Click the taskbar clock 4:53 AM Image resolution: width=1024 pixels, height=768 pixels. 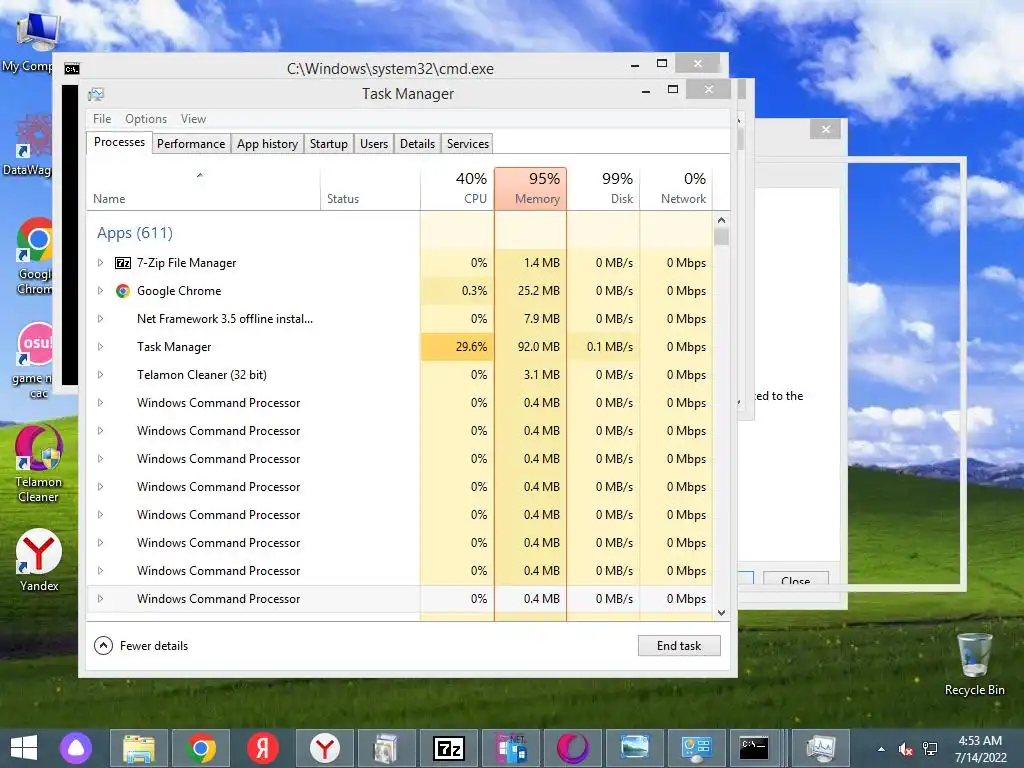point(980,741)
